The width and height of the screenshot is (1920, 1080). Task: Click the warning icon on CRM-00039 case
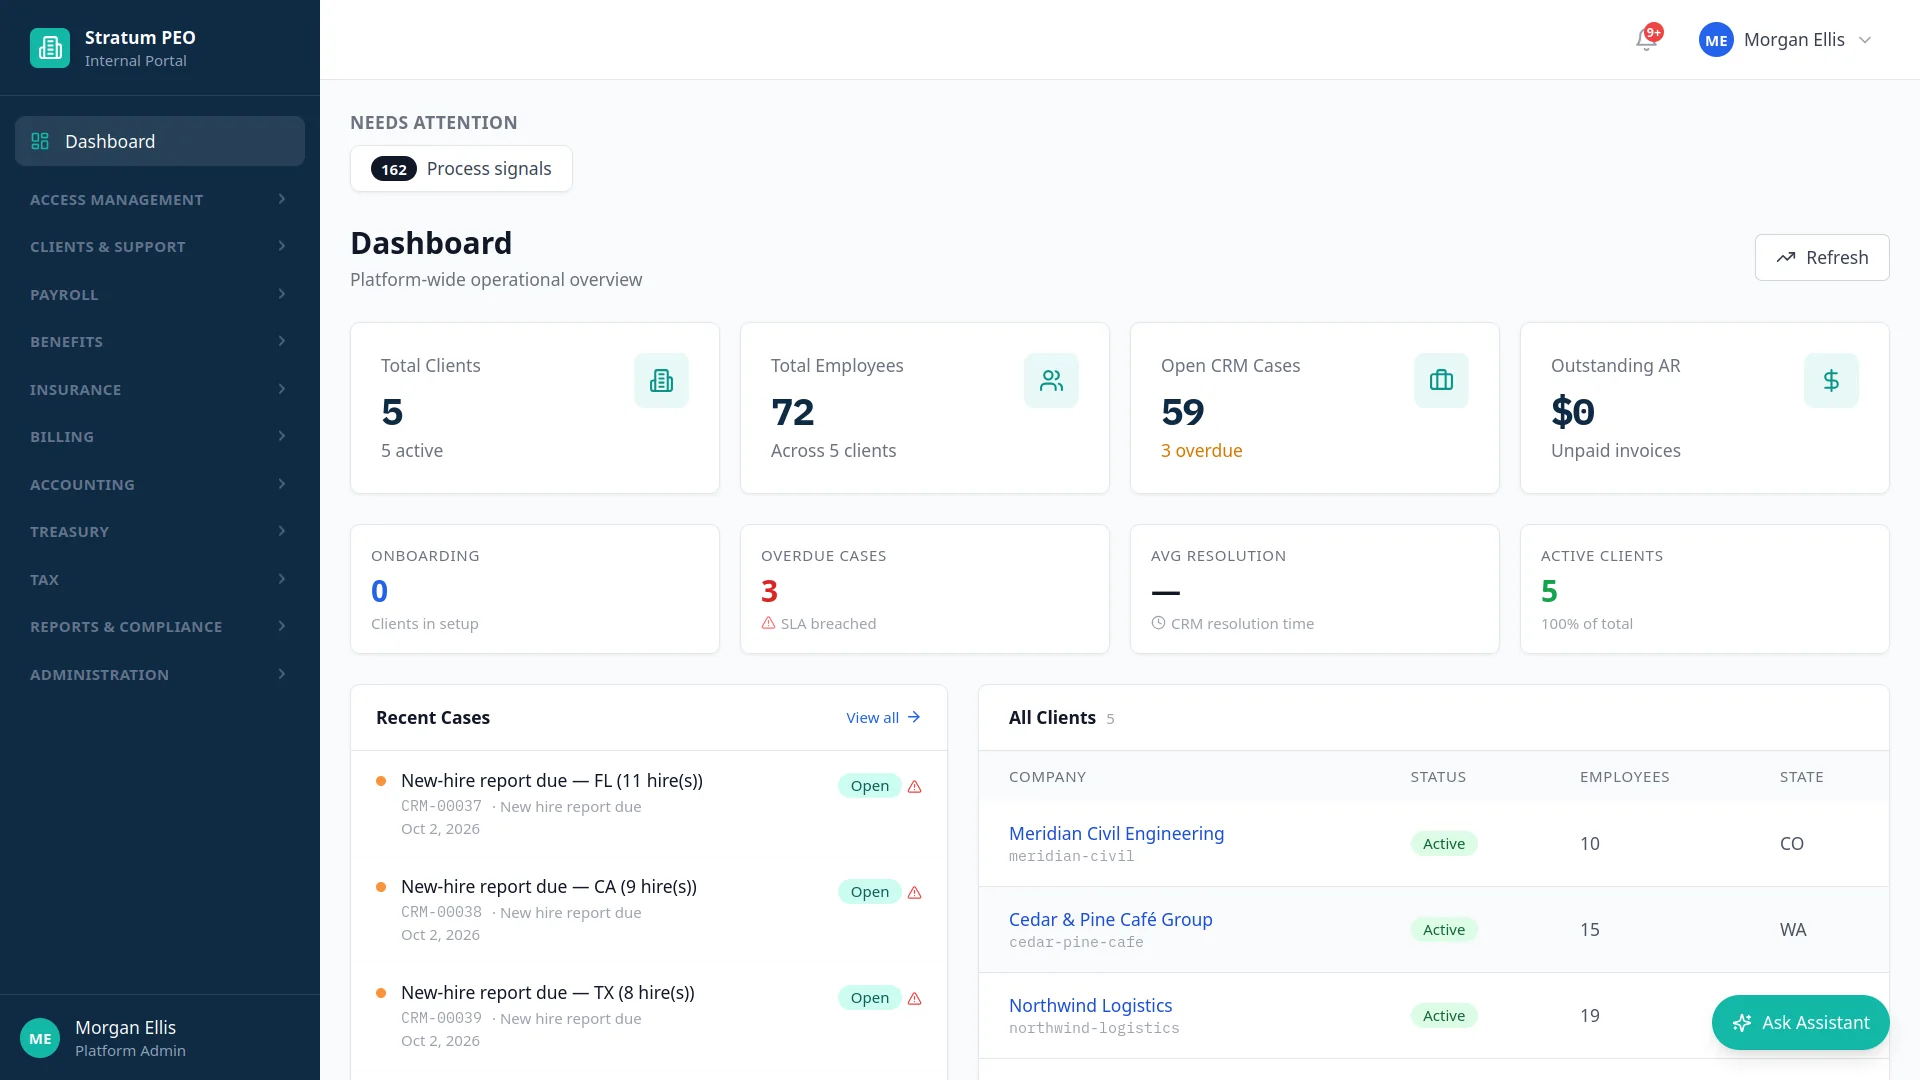coord(914,998)
